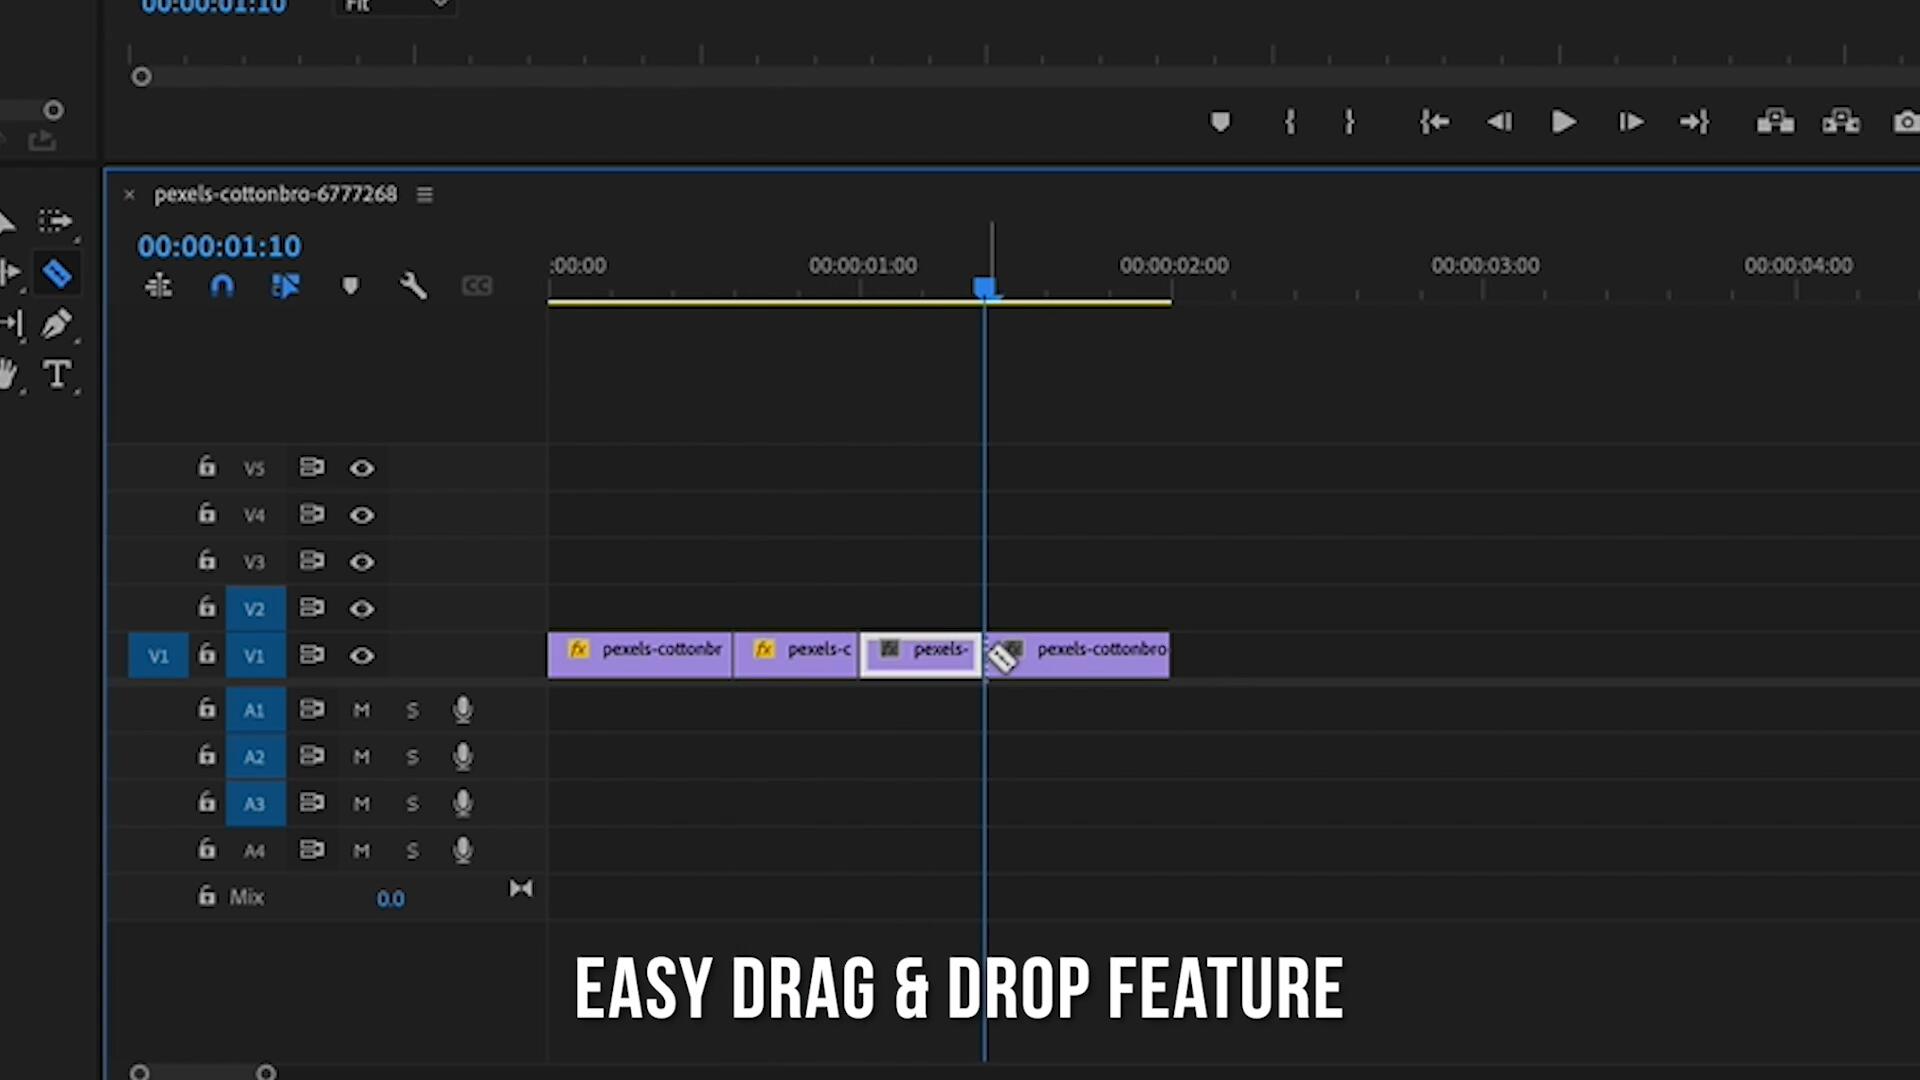Toggle sync lock on track A2
This screenshot has height=1080, width=1920.
pos(312,755)
